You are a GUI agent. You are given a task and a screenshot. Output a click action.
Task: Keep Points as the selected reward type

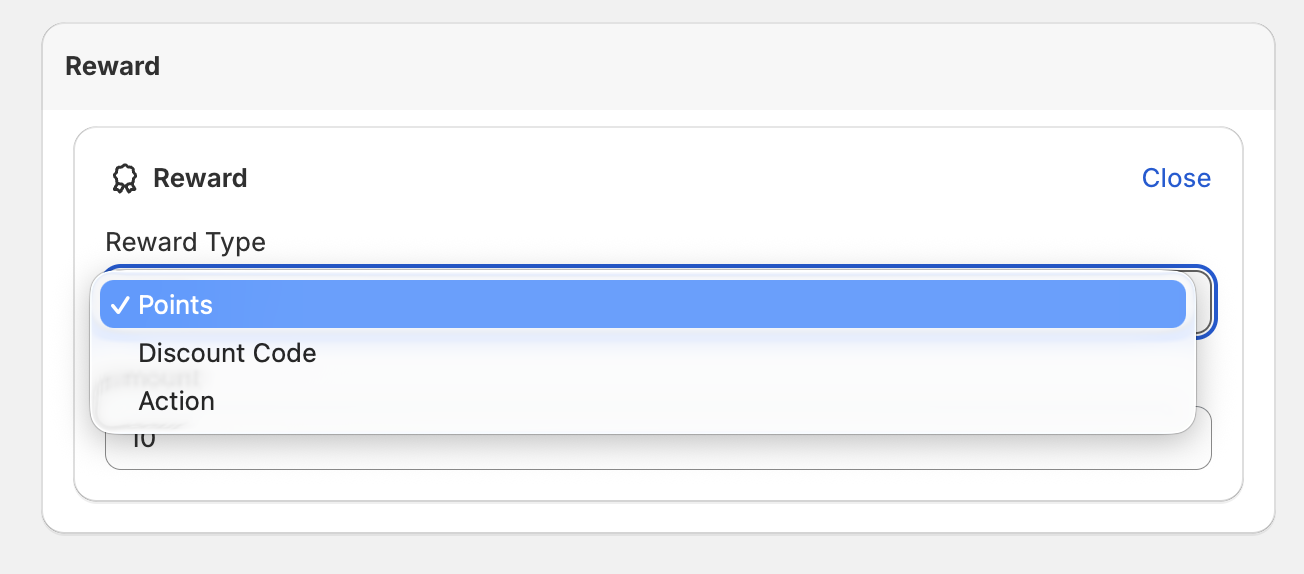640,305
